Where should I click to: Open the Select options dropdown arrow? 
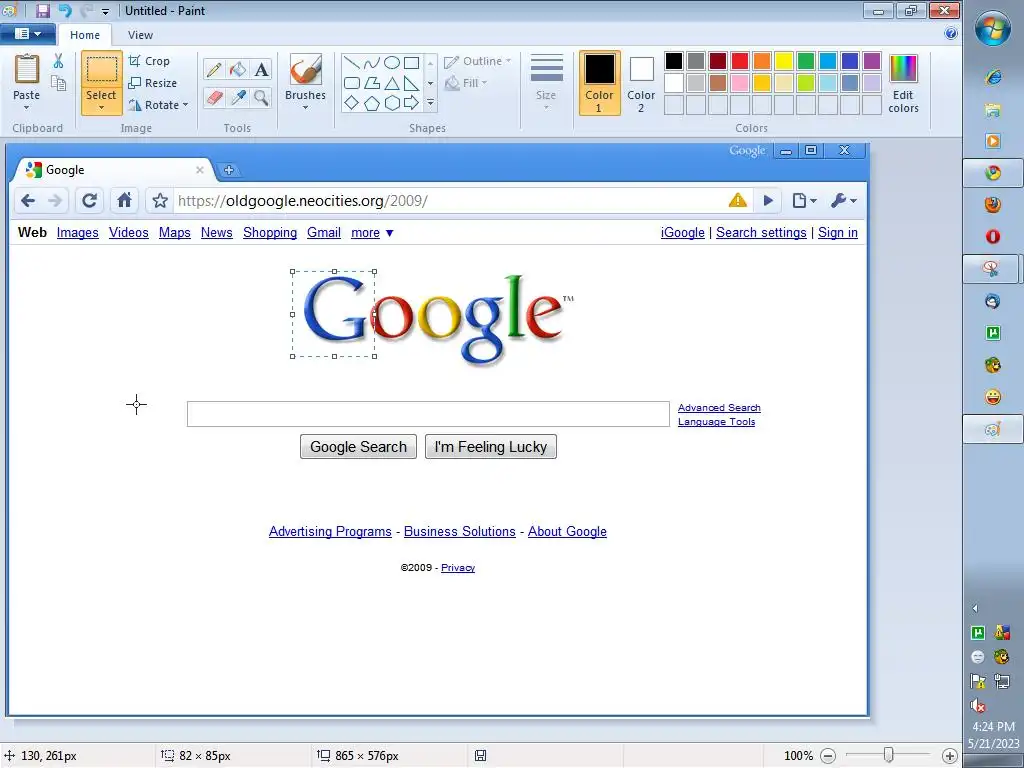coord(101,108)
